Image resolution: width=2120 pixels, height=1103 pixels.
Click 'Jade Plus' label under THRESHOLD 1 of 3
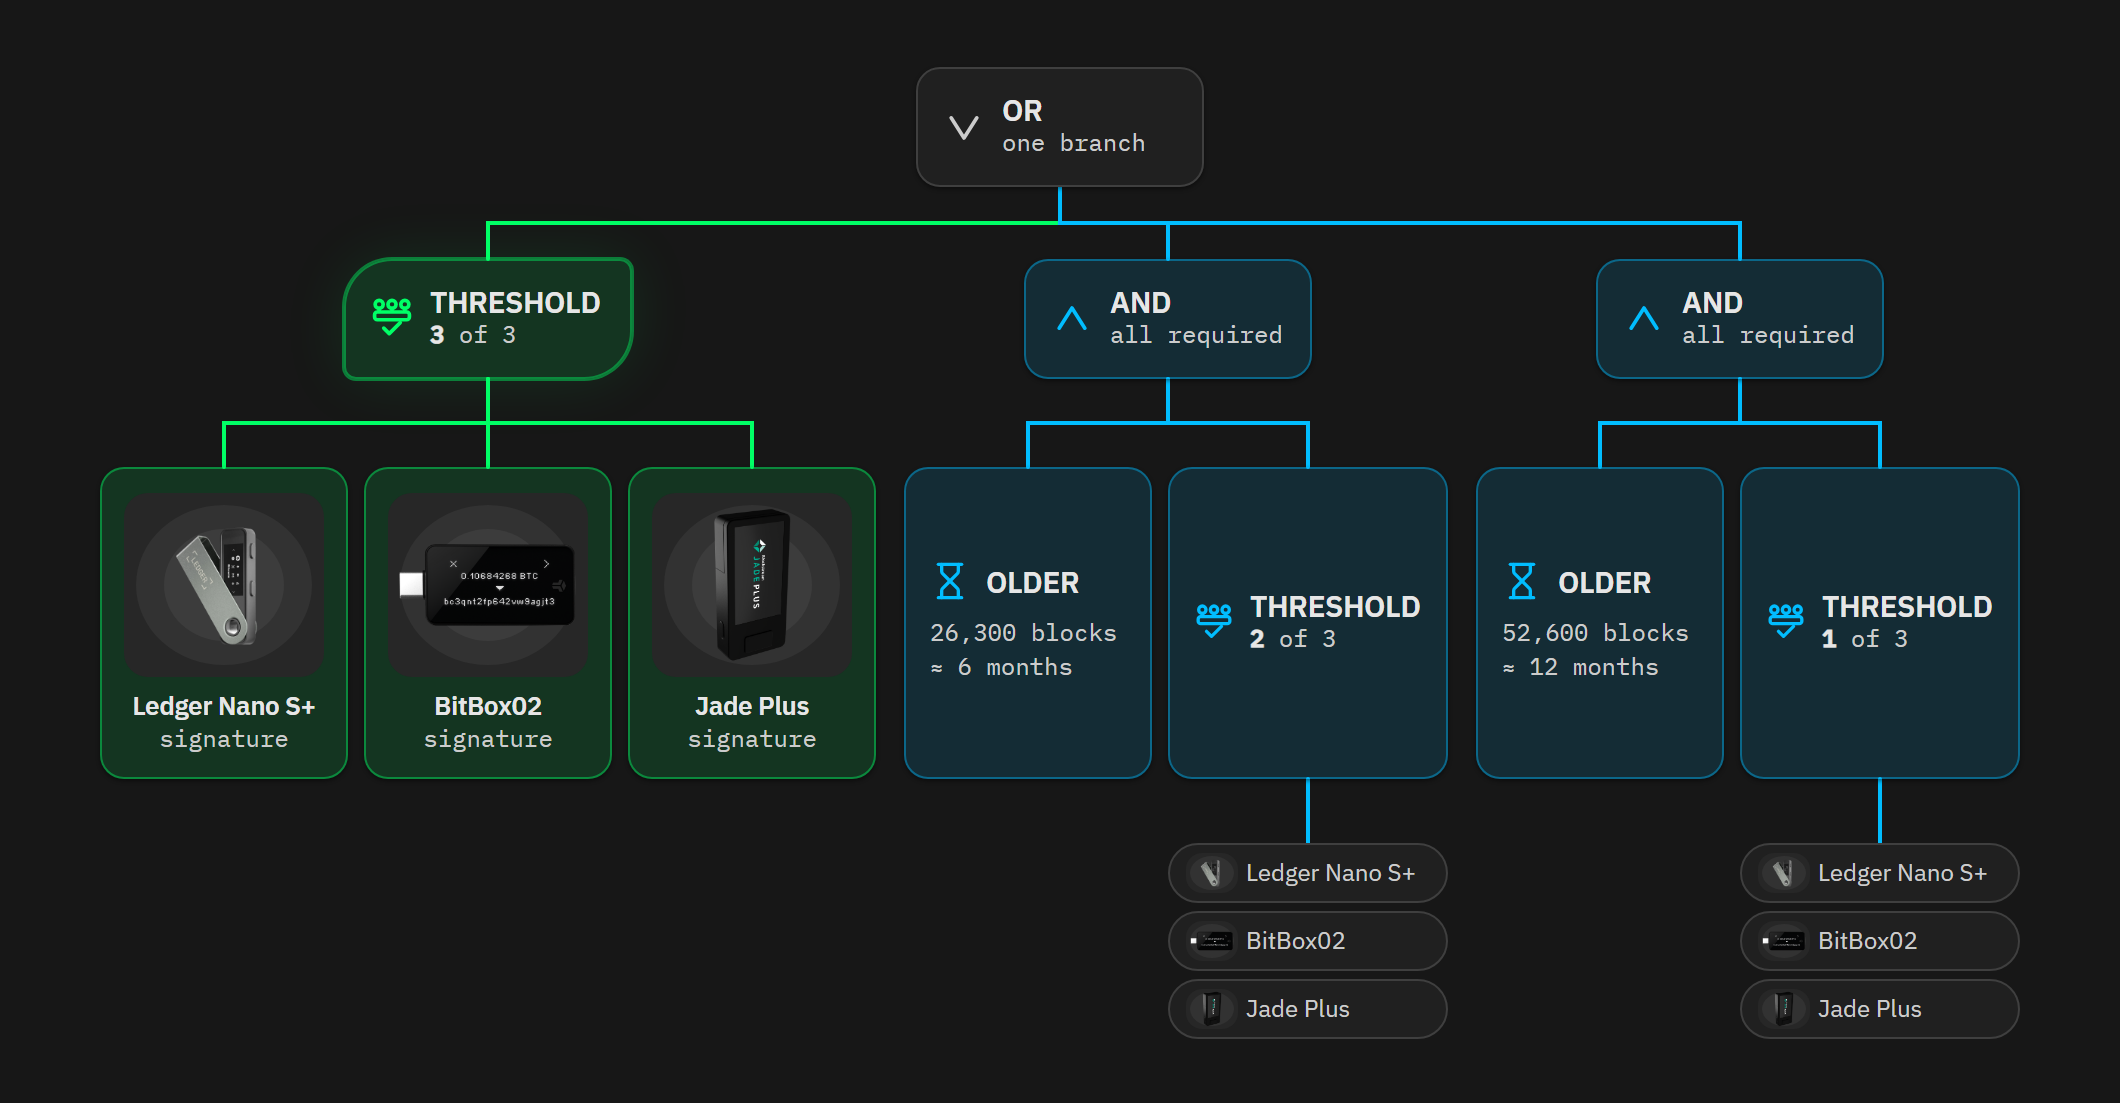point(1869,1009)
